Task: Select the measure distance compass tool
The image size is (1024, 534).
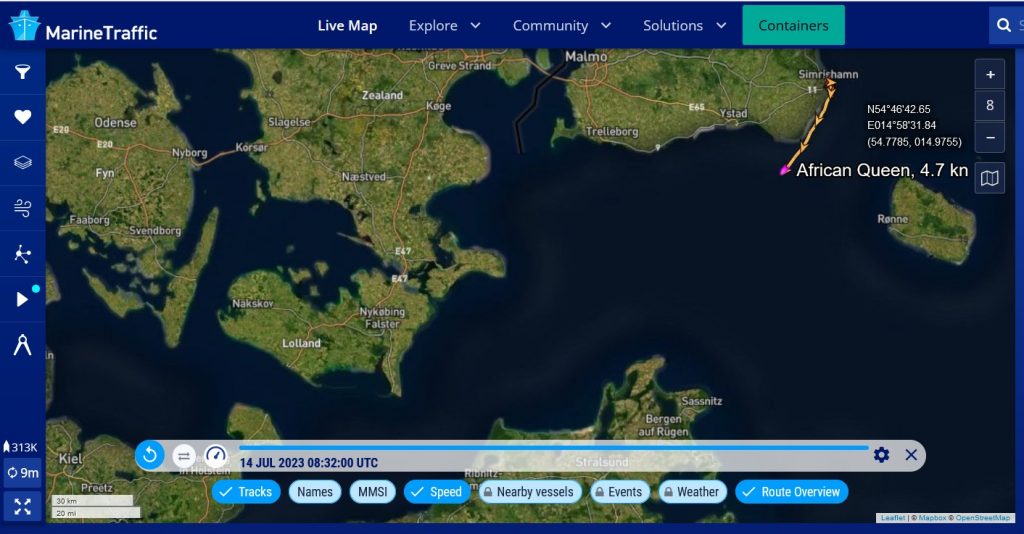Action: [22, 345]
